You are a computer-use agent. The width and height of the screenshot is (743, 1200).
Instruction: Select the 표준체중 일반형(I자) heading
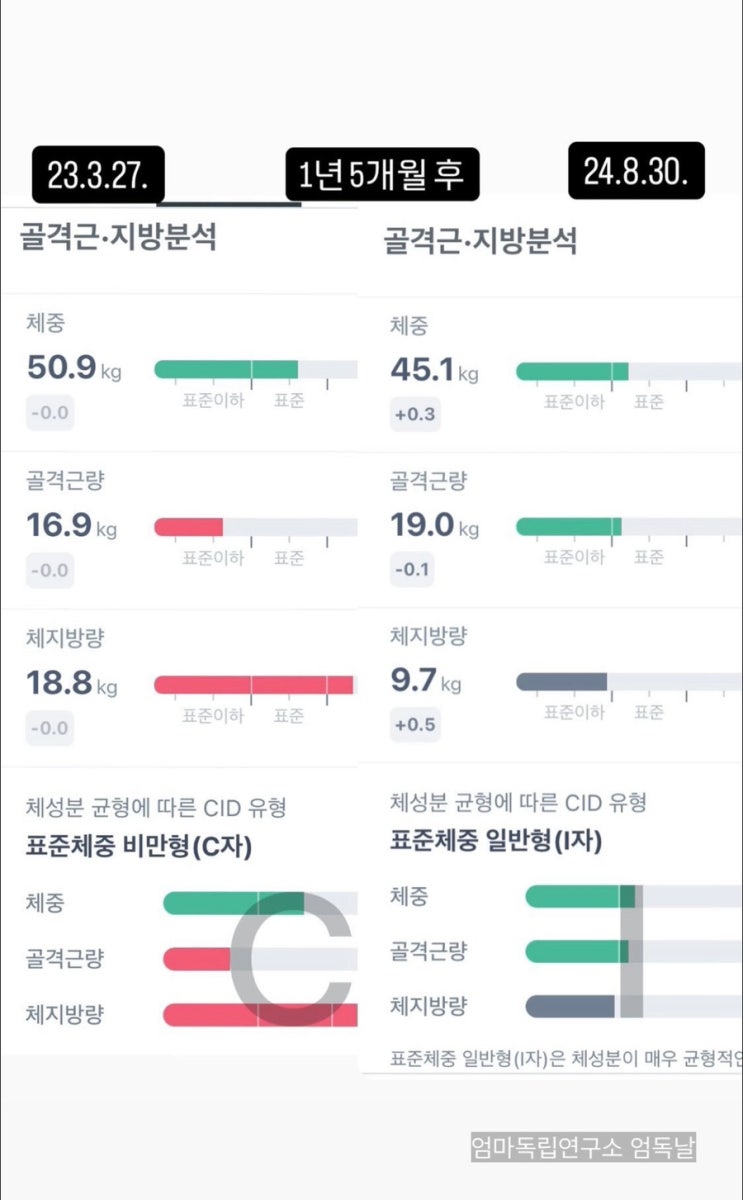[495, 842]
